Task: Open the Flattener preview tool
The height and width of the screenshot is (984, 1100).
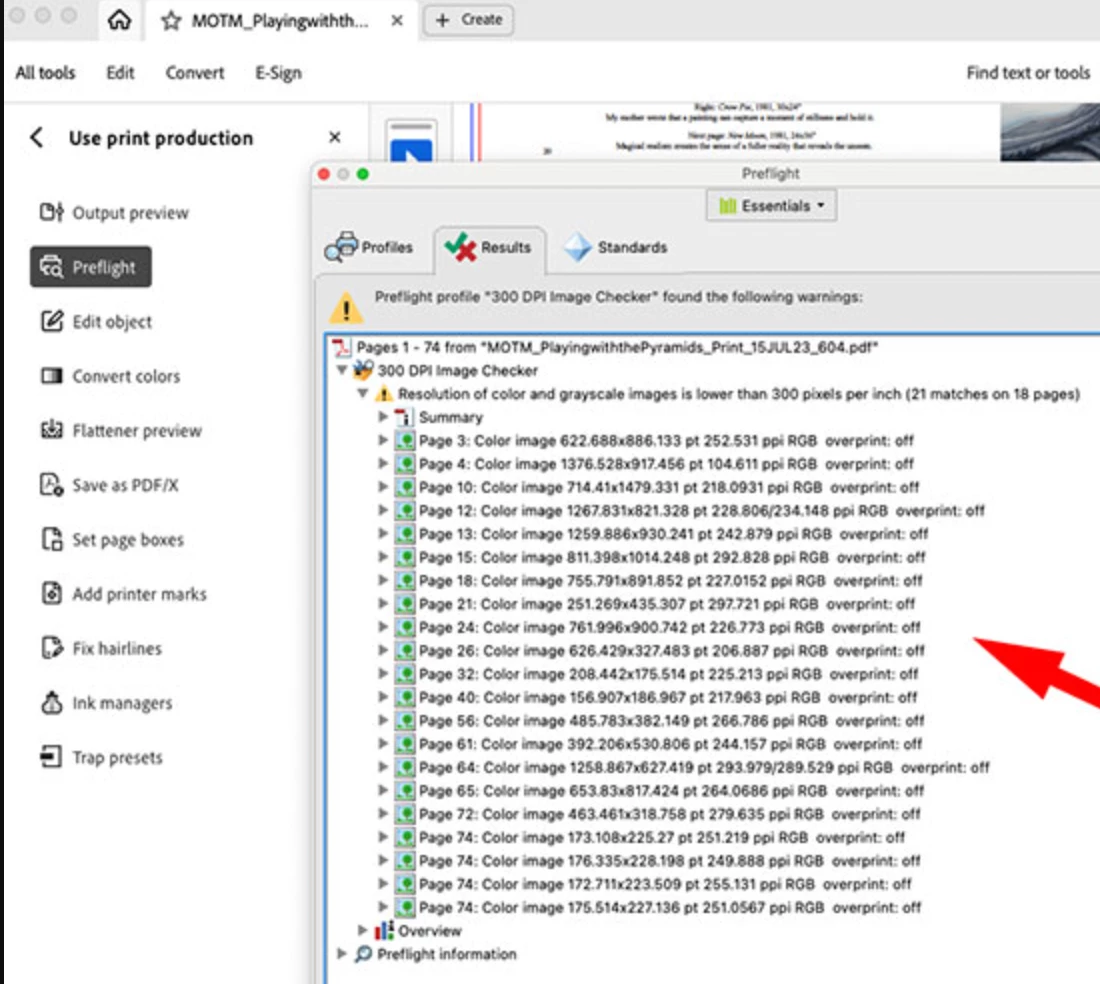Action: [121, 430]
